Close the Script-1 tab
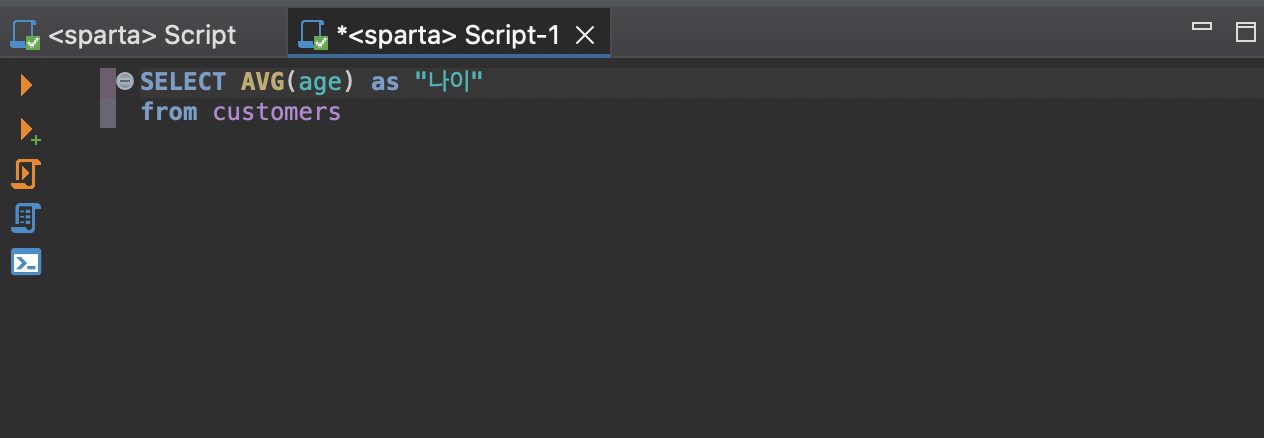 pos(586,36)
